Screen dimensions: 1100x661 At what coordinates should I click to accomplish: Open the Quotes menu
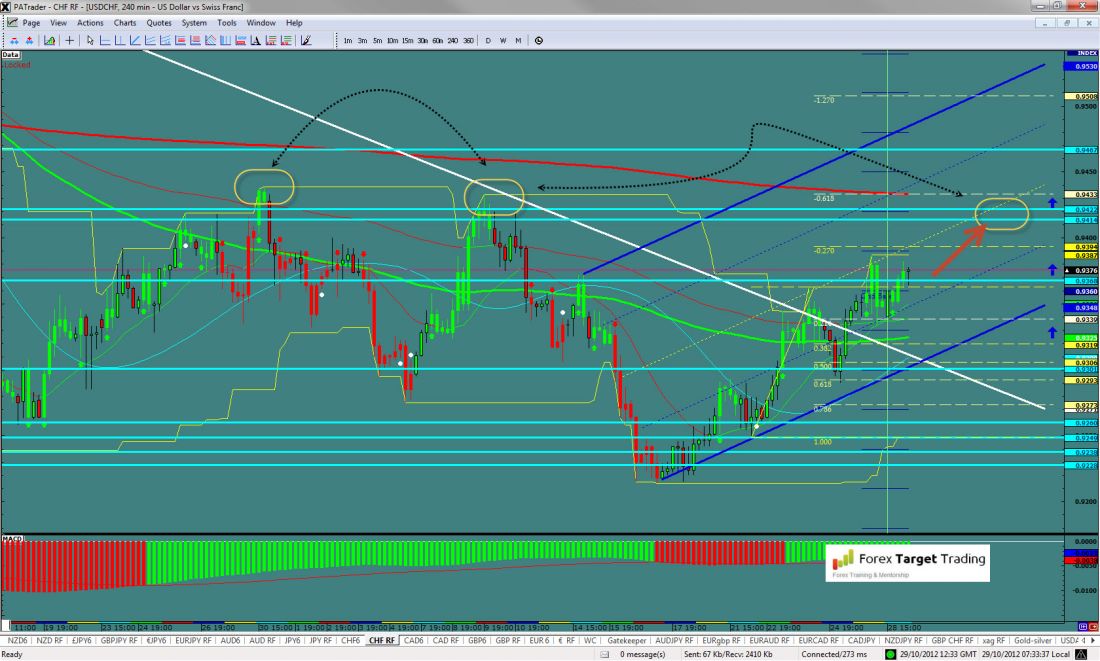point(158,22)
